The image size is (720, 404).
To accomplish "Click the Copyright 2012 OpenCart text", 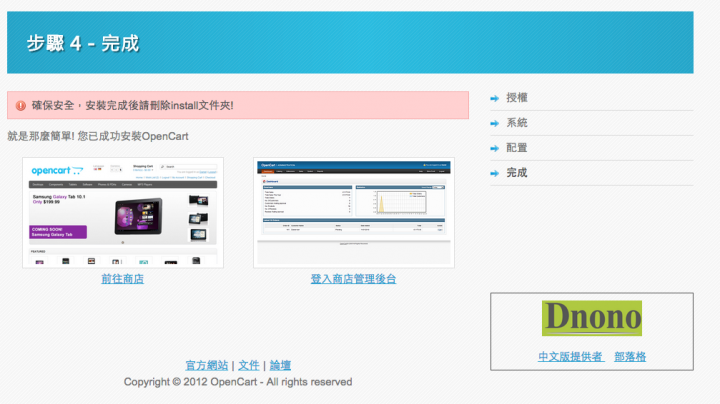I will 238,382.
